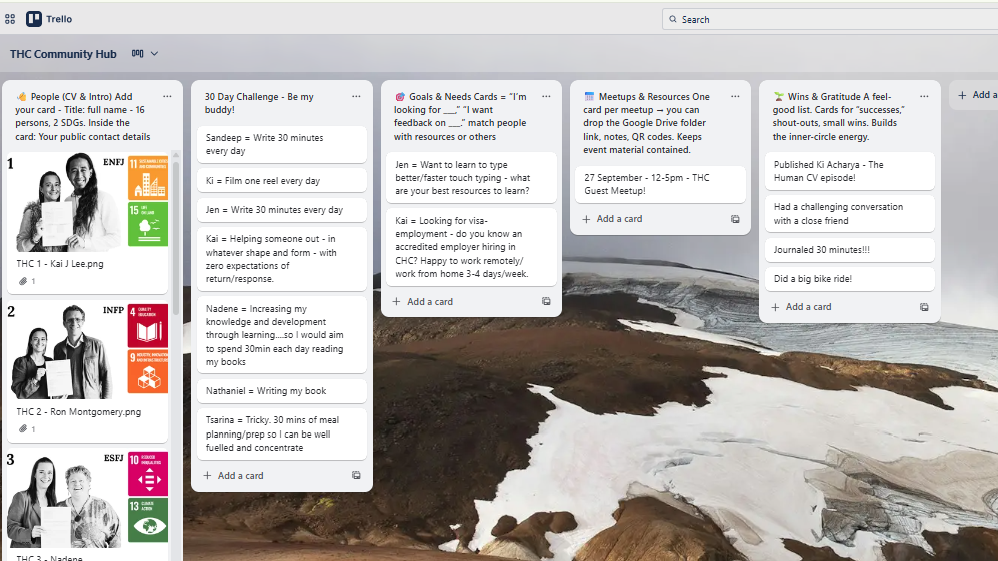Screen dimensions: 998x561
Task: Open Kai visa-employment card
Action: (x=472, y=247)
